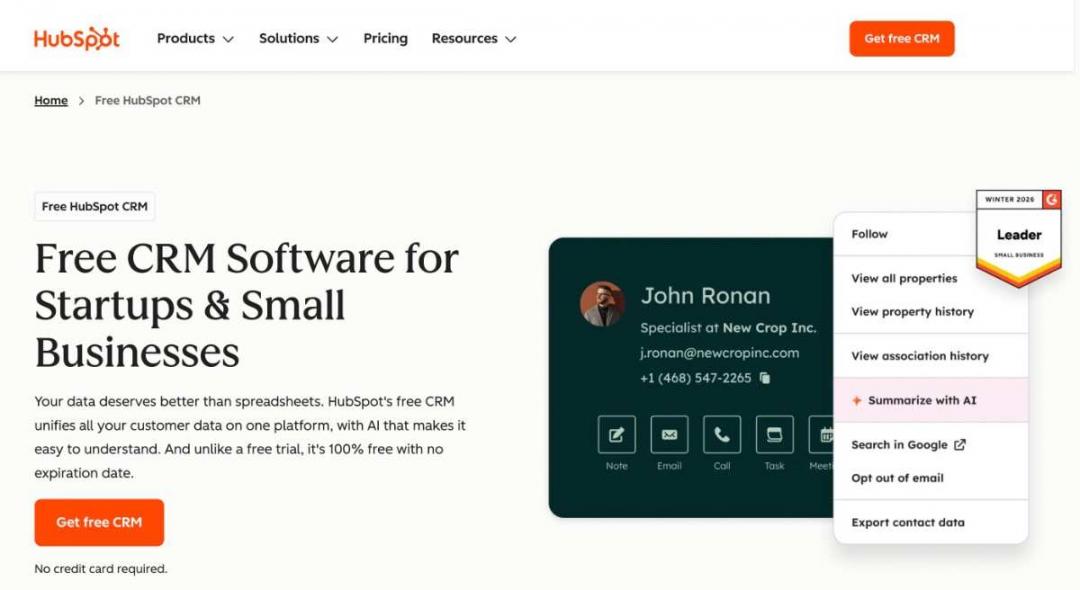Viewport: 1080px width, 590px height.
Task: Click the main heading Free CRM Software
Action: 247,305
